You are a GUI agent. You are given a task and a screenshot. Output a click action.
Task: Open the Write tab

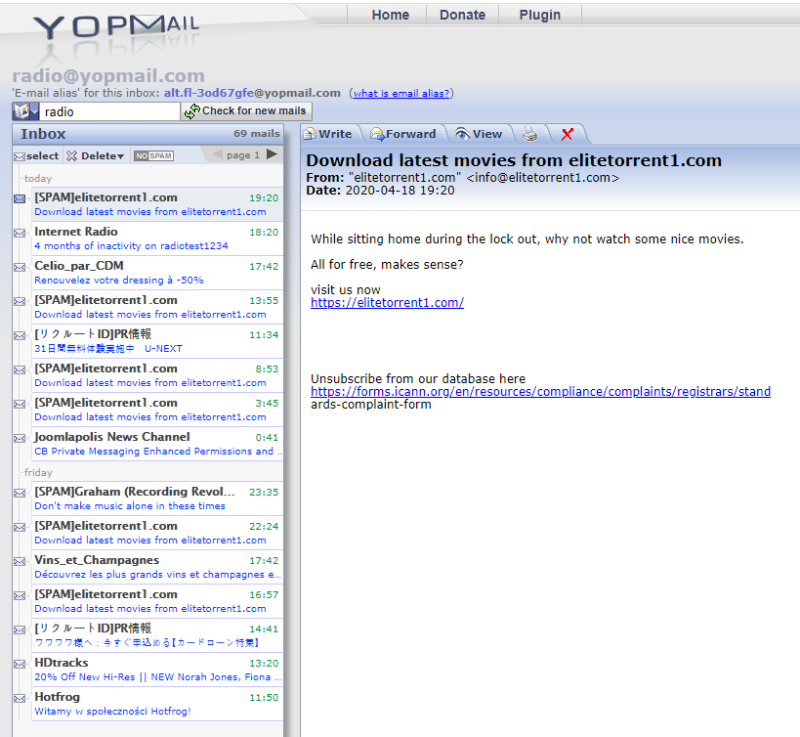pyautogui.click(x=329, y=134)
